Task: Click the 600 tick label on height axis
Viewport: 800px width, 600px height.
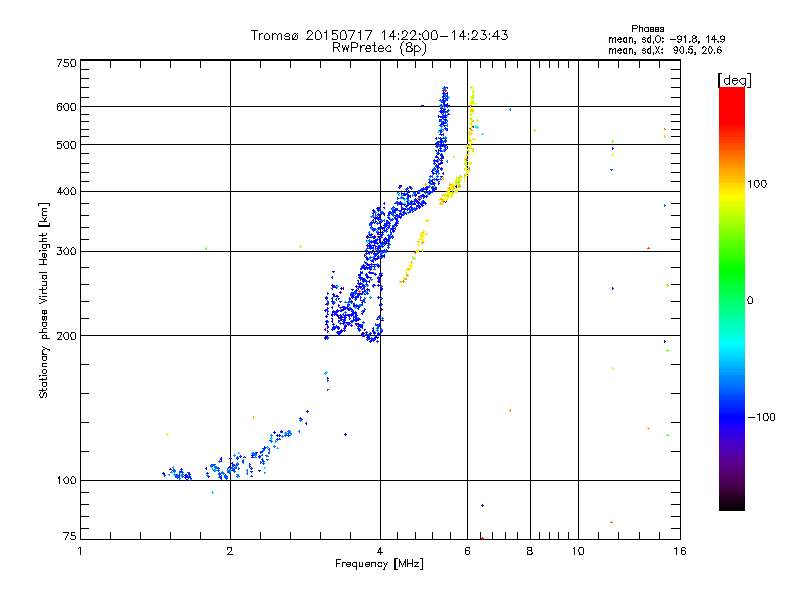Action: (66, 107)
